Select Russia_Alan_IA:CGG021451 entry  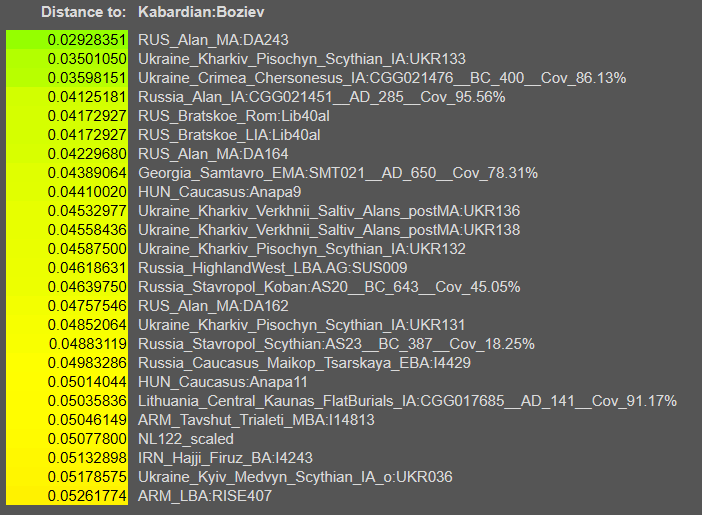pos(321,97)
